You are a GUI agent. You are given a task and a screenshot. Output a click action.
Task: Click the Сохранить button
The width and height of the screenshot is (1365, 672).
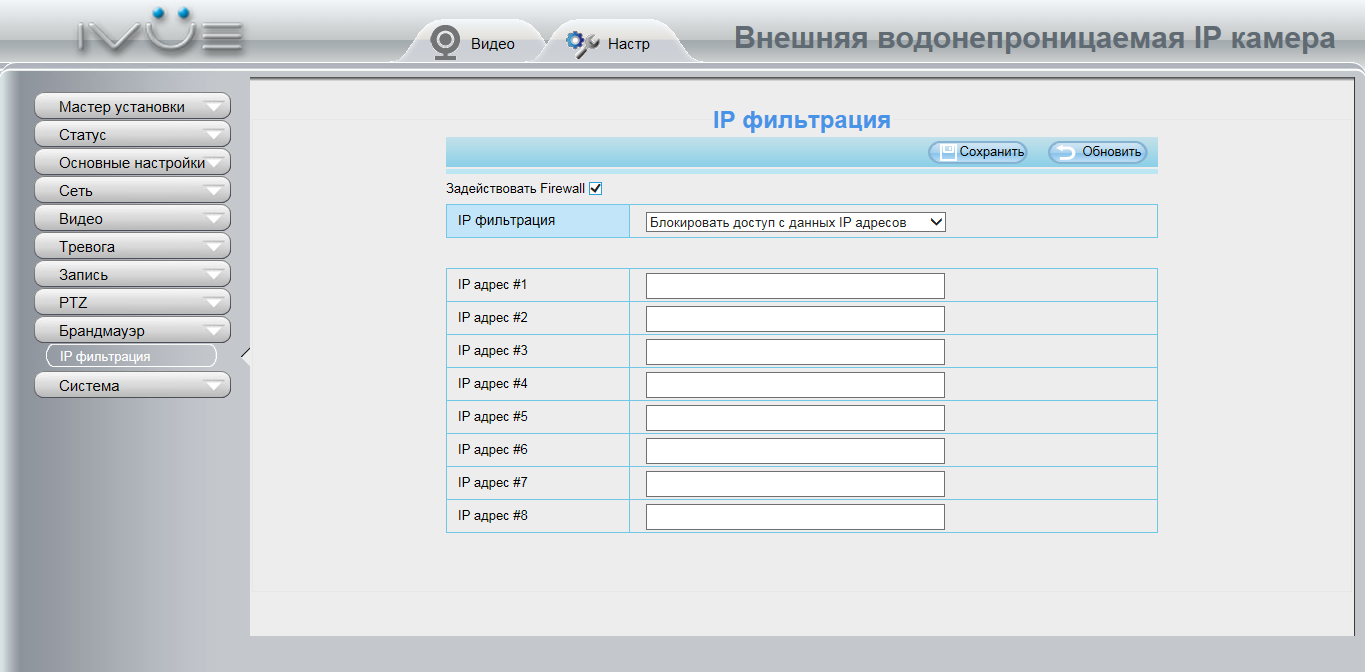click(977, 152)
